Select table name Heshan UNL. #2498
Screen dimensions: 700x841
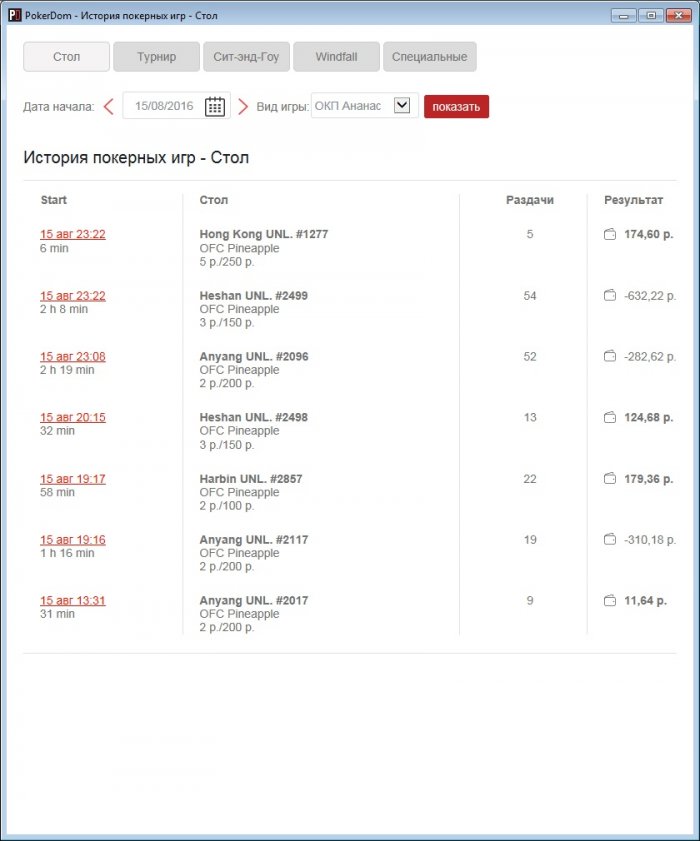(x=254, y=417)
